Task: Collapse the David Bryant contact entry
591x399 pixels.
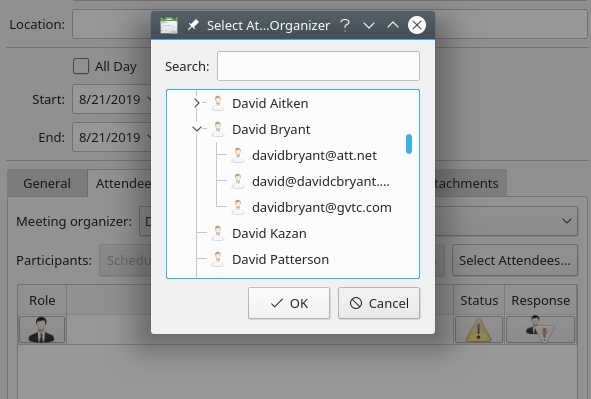Action: (x=196, y=129)
